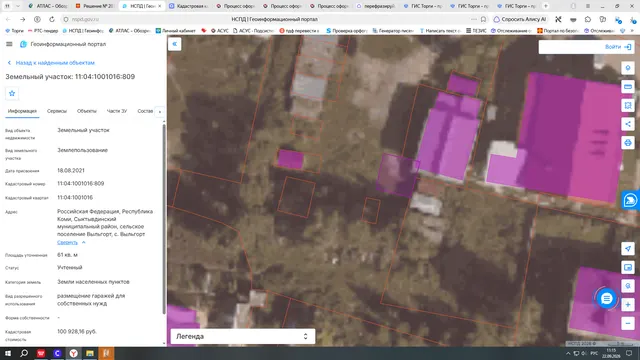
Task: Open tab list dropdown arrow in browser
Action: click(x=18, y=6)
